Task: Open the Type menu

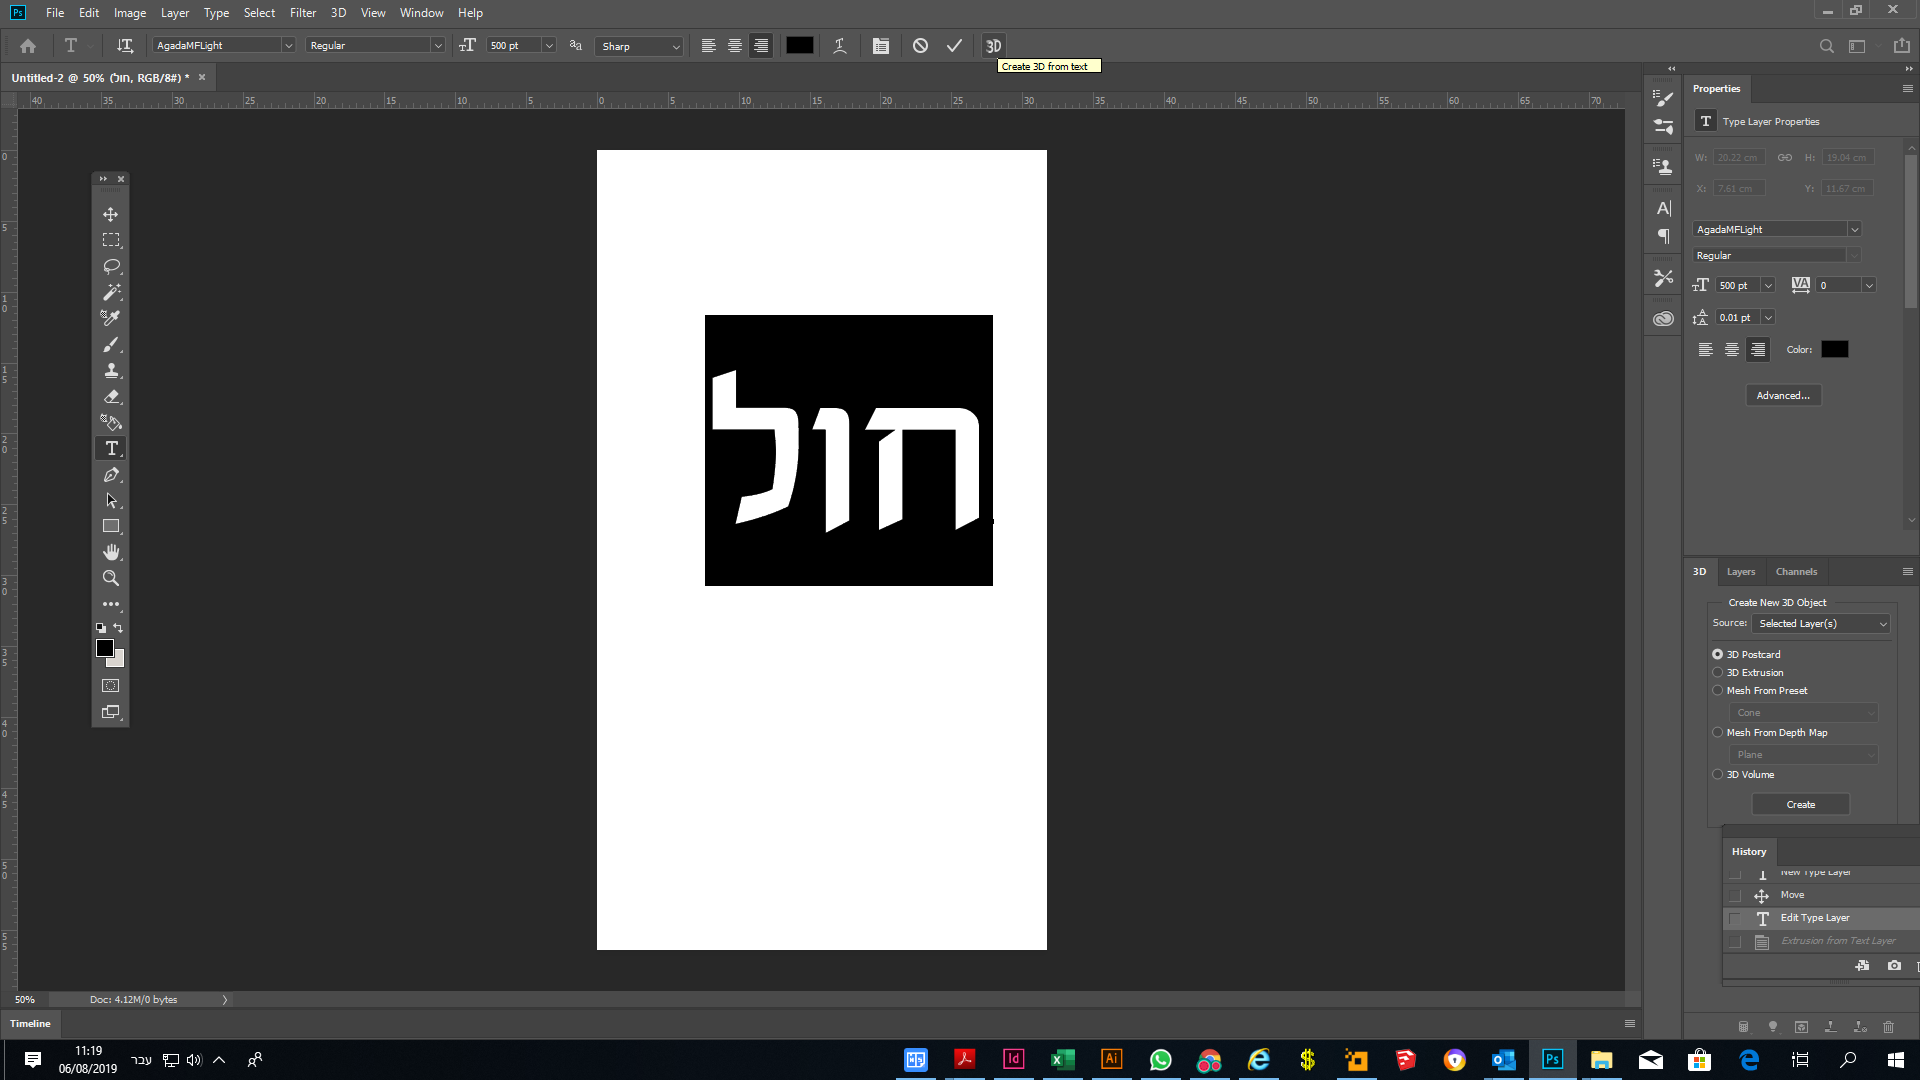Action: click(216, 13)
